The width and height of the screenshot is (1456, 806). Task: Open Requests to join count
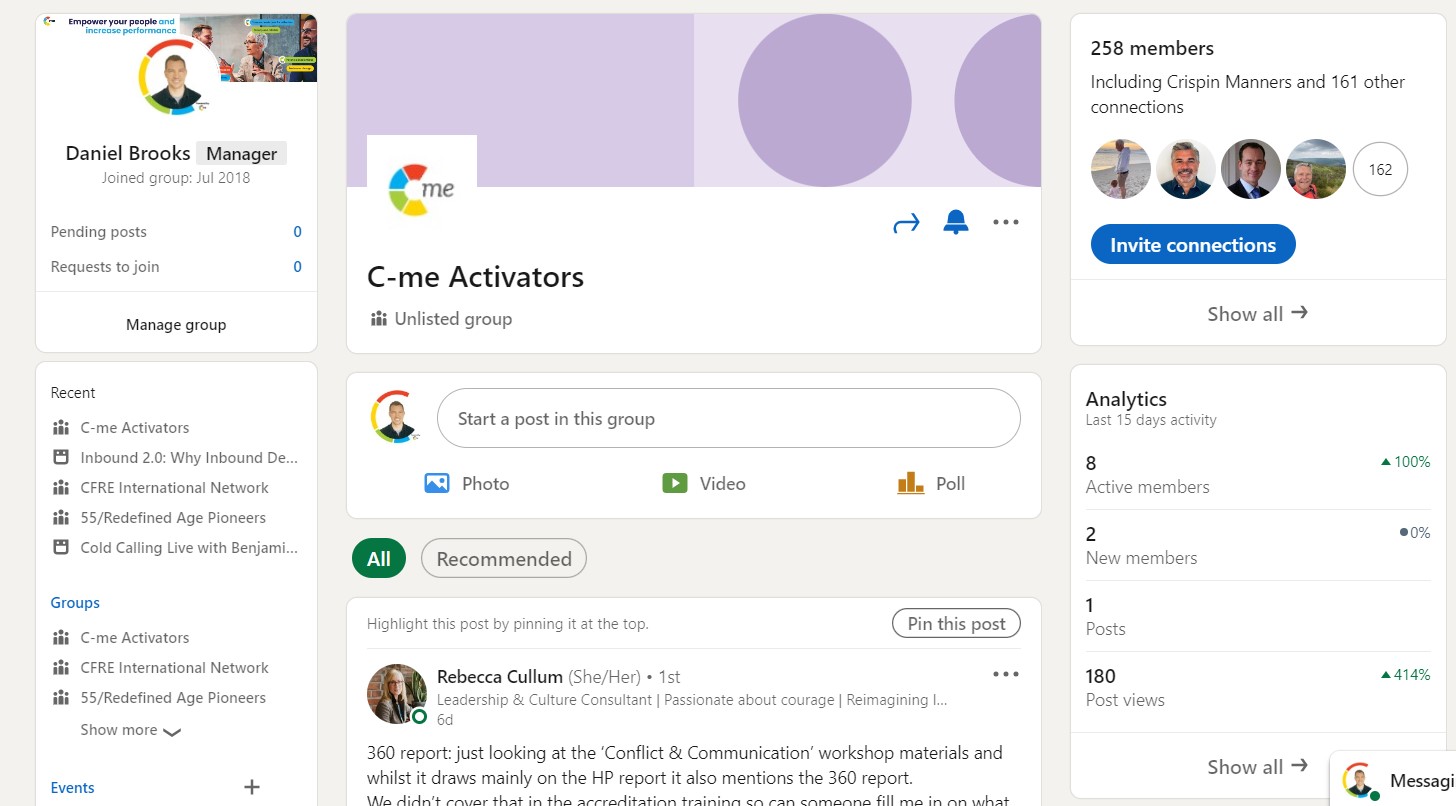pyautogui.click(x=297, y=267)
